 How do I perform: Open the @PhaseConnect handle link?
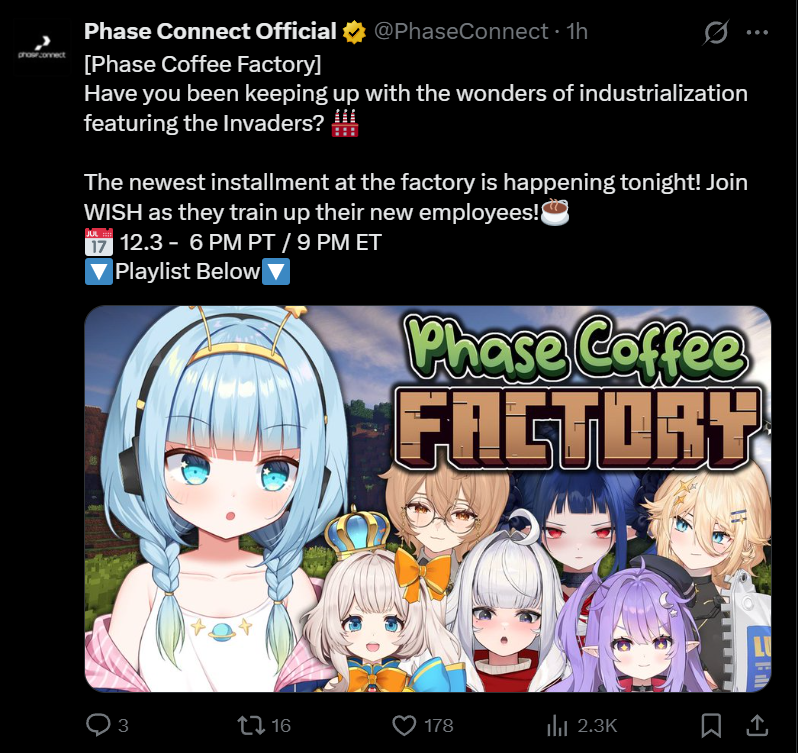pyautogui.click(x=461, y=32)
